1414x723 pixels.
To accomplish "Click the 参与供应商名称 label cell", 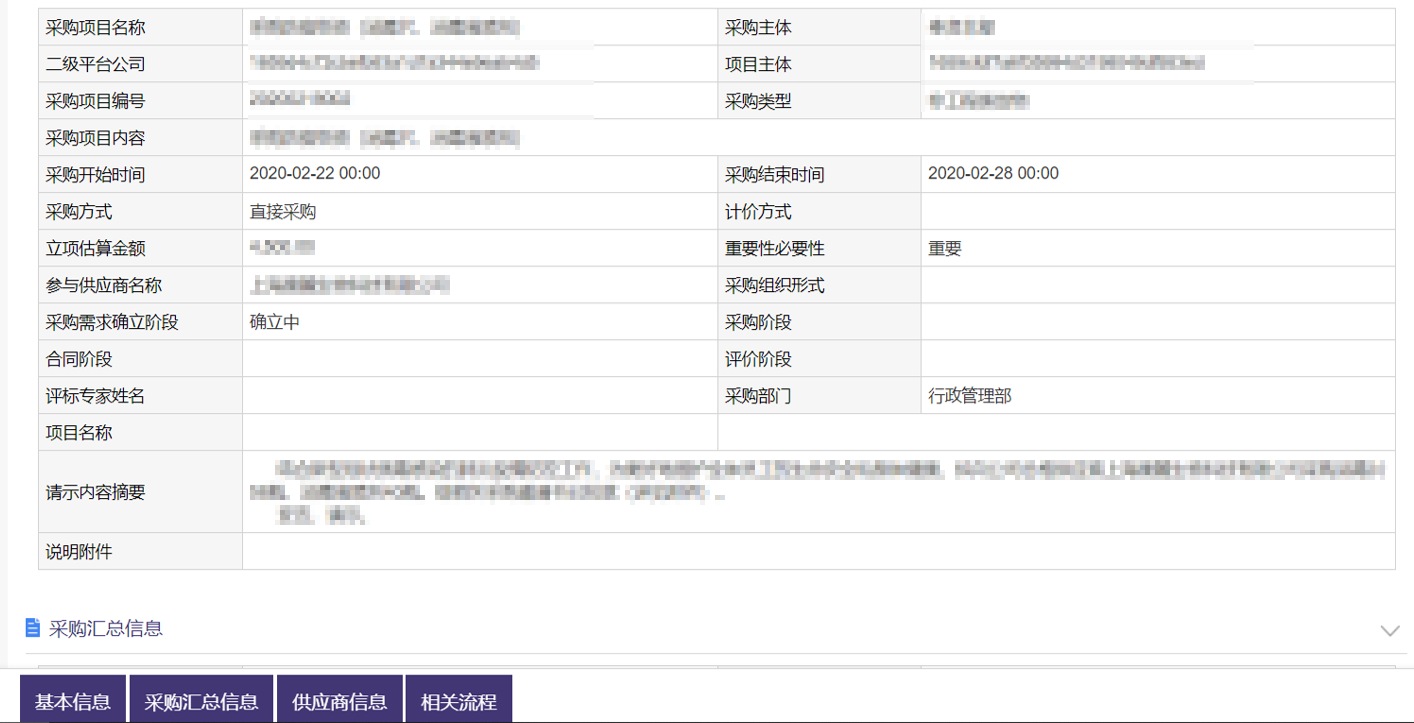I will point(140,286).
